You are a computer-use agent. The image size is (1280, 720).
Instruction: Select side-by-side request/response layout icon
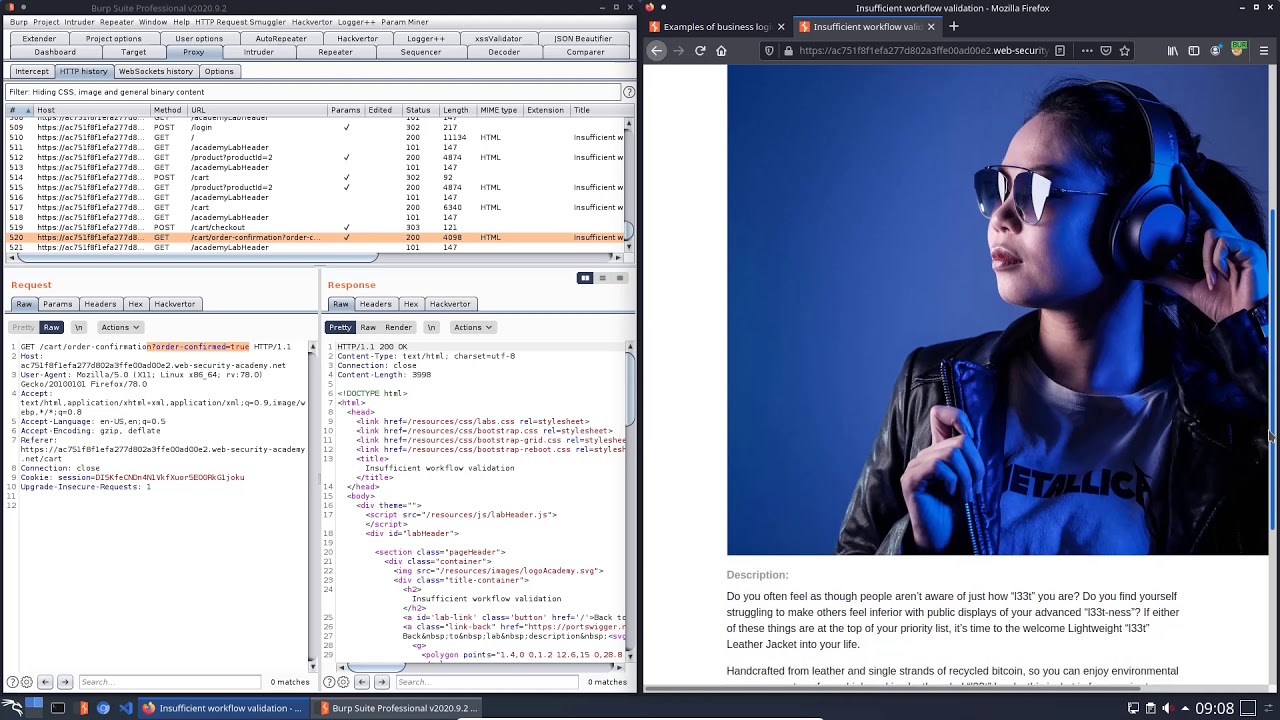coord(585,278)
